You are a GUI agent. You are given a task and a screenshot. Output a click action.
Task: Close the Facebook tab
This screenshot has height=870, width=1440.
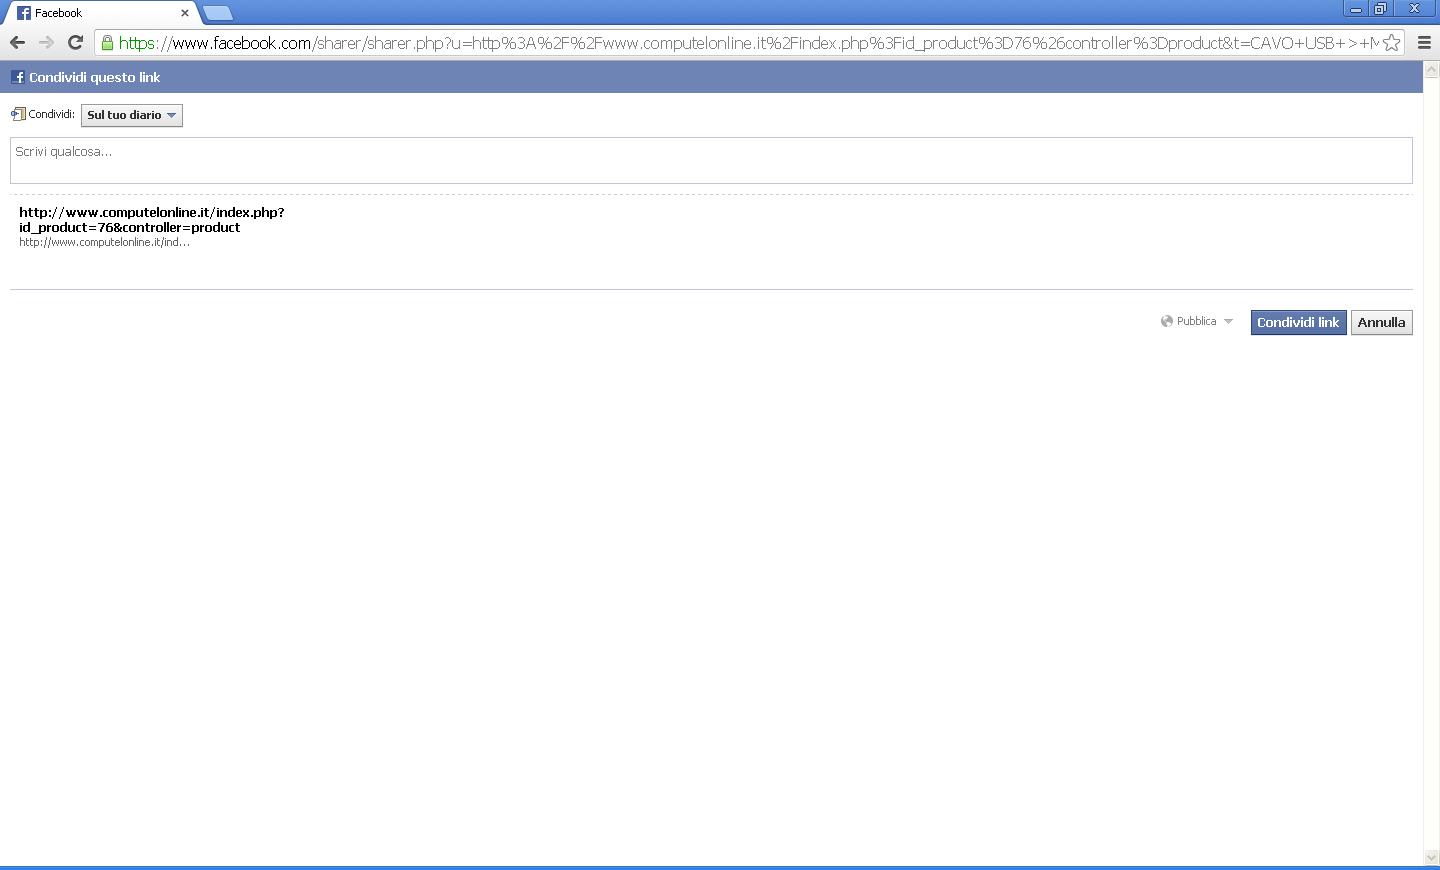coord(185,13)
